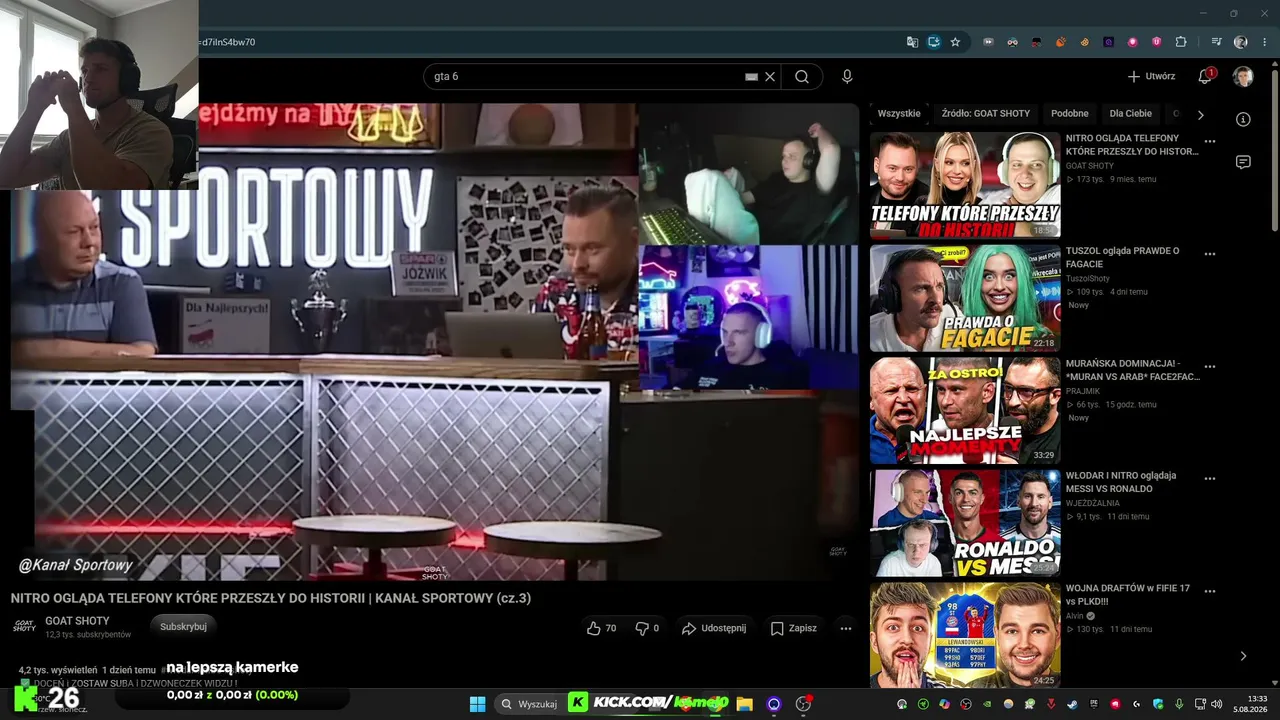This screenshot has width=1280, height=720.
Task: Clear the search text with the X
Action: pyautogui.click(x=770, y=76)
